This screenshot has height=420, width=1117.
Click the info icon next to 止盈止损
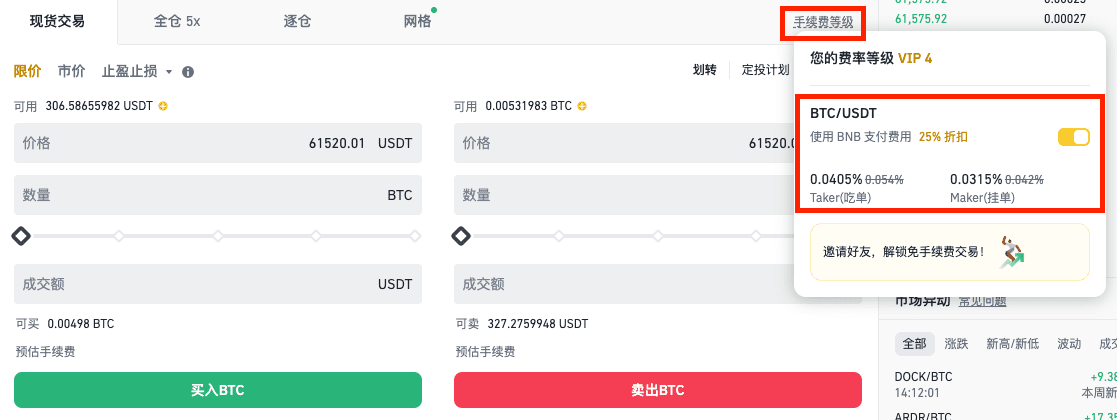188,72
